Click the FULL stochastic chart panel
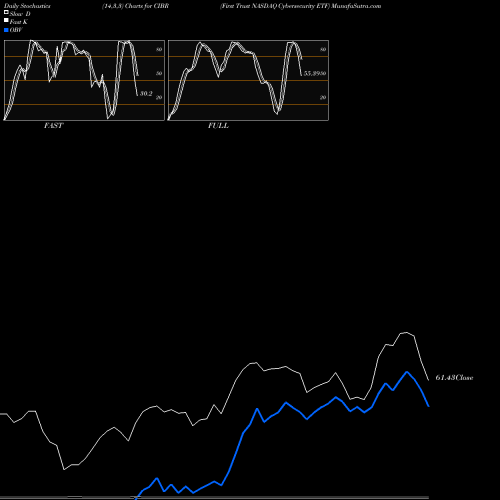This screenshot has width=500, height=500. [x=248, y=80]
